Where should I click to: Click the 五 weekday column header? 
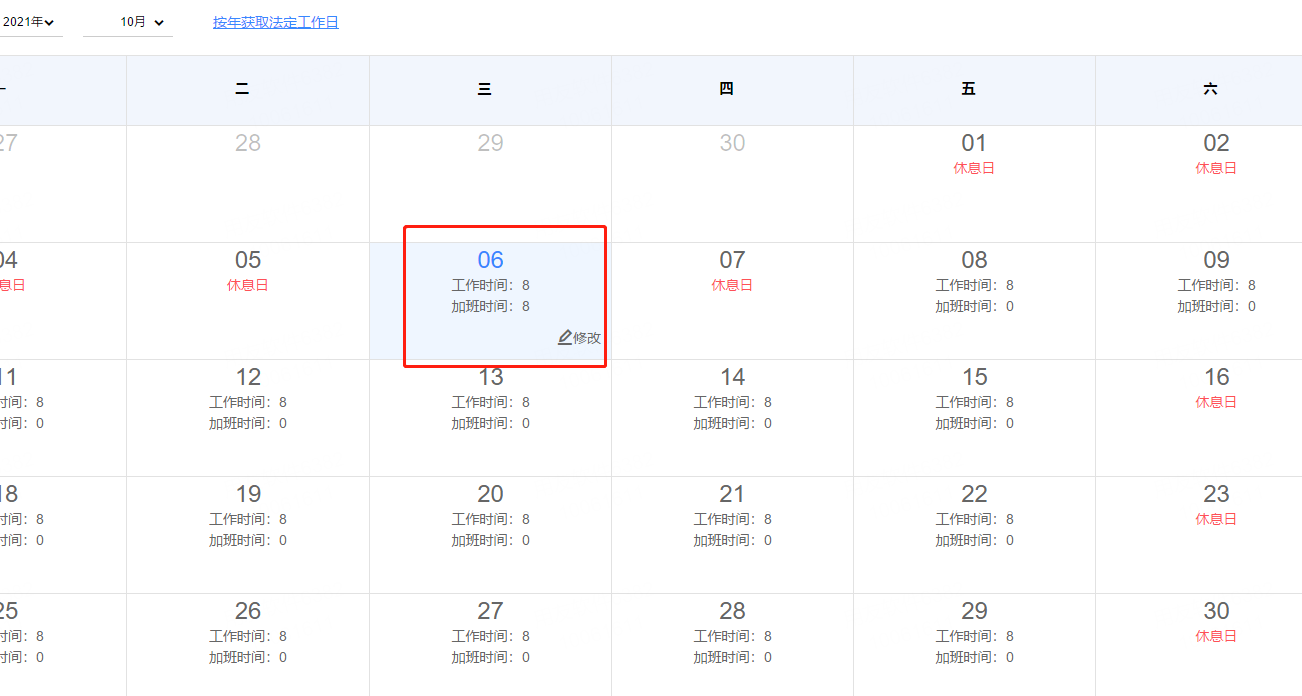coord(974,90)
